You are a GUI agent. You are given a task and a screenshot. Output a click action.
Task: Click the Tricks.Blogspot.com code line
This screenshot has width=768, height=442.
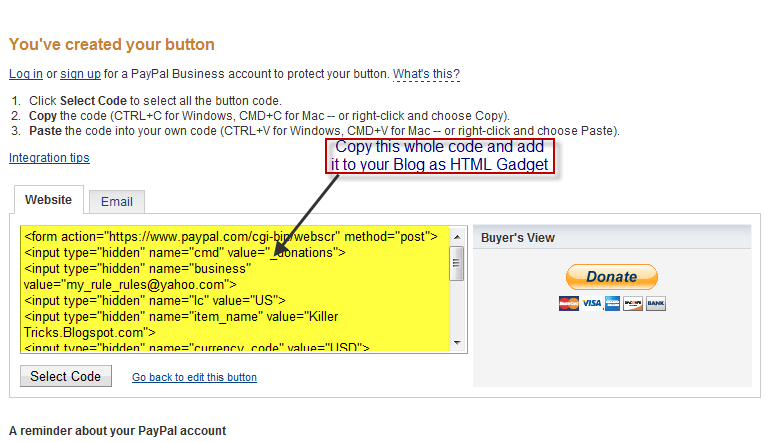coord(90,333)
